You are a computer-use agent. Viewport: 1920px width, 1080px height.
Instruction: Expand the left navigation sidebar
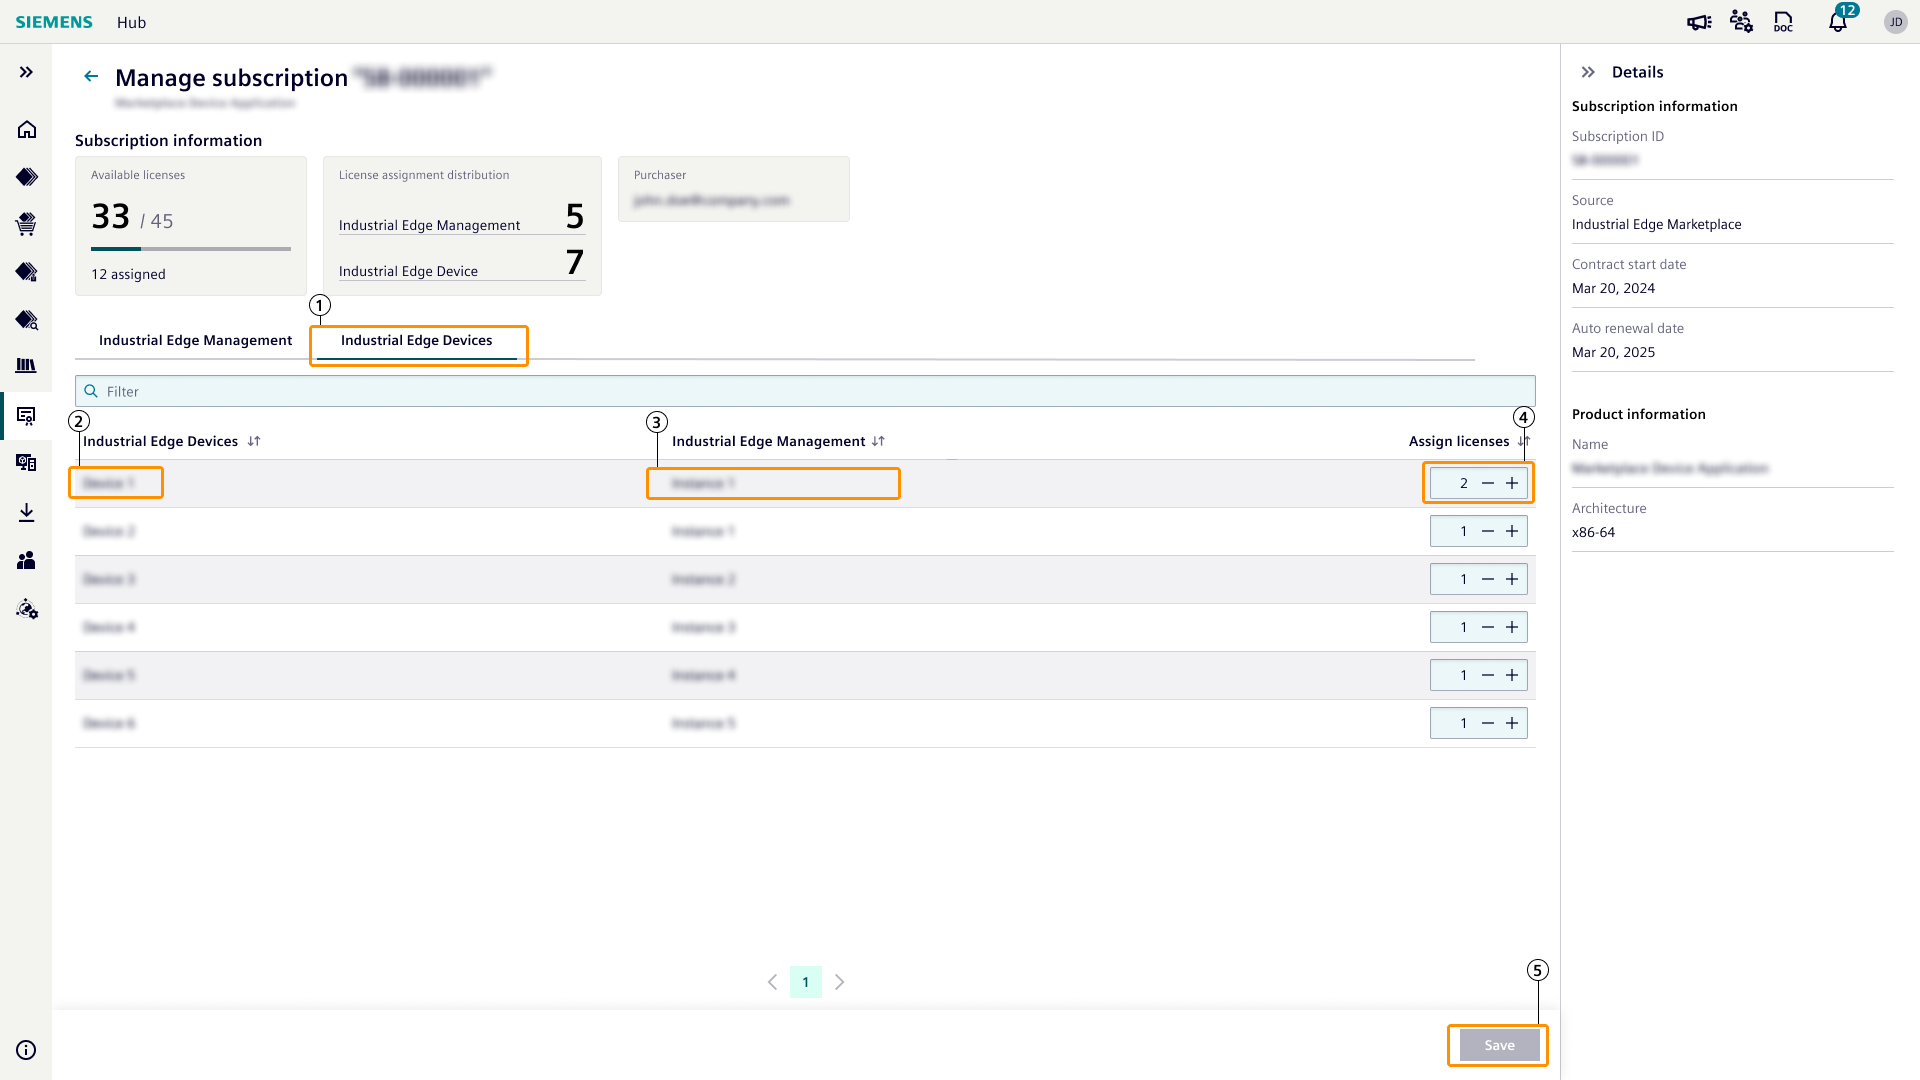click(x=27, y=72)
